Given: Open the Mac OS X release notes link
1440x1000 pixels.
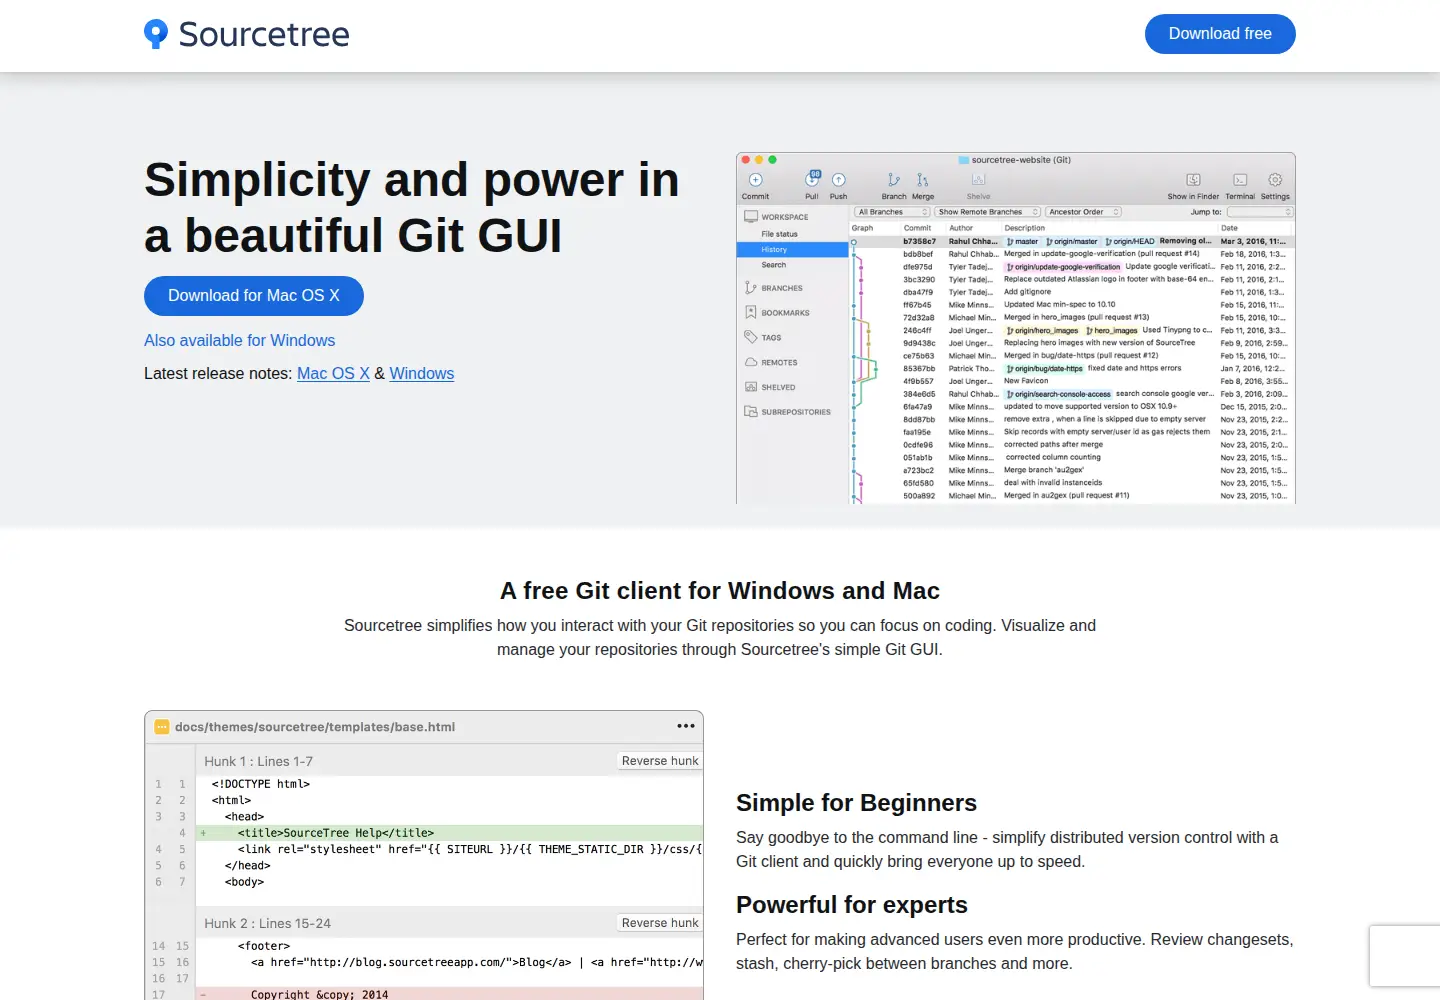Looking at the screenshot, I should (333, 374).
